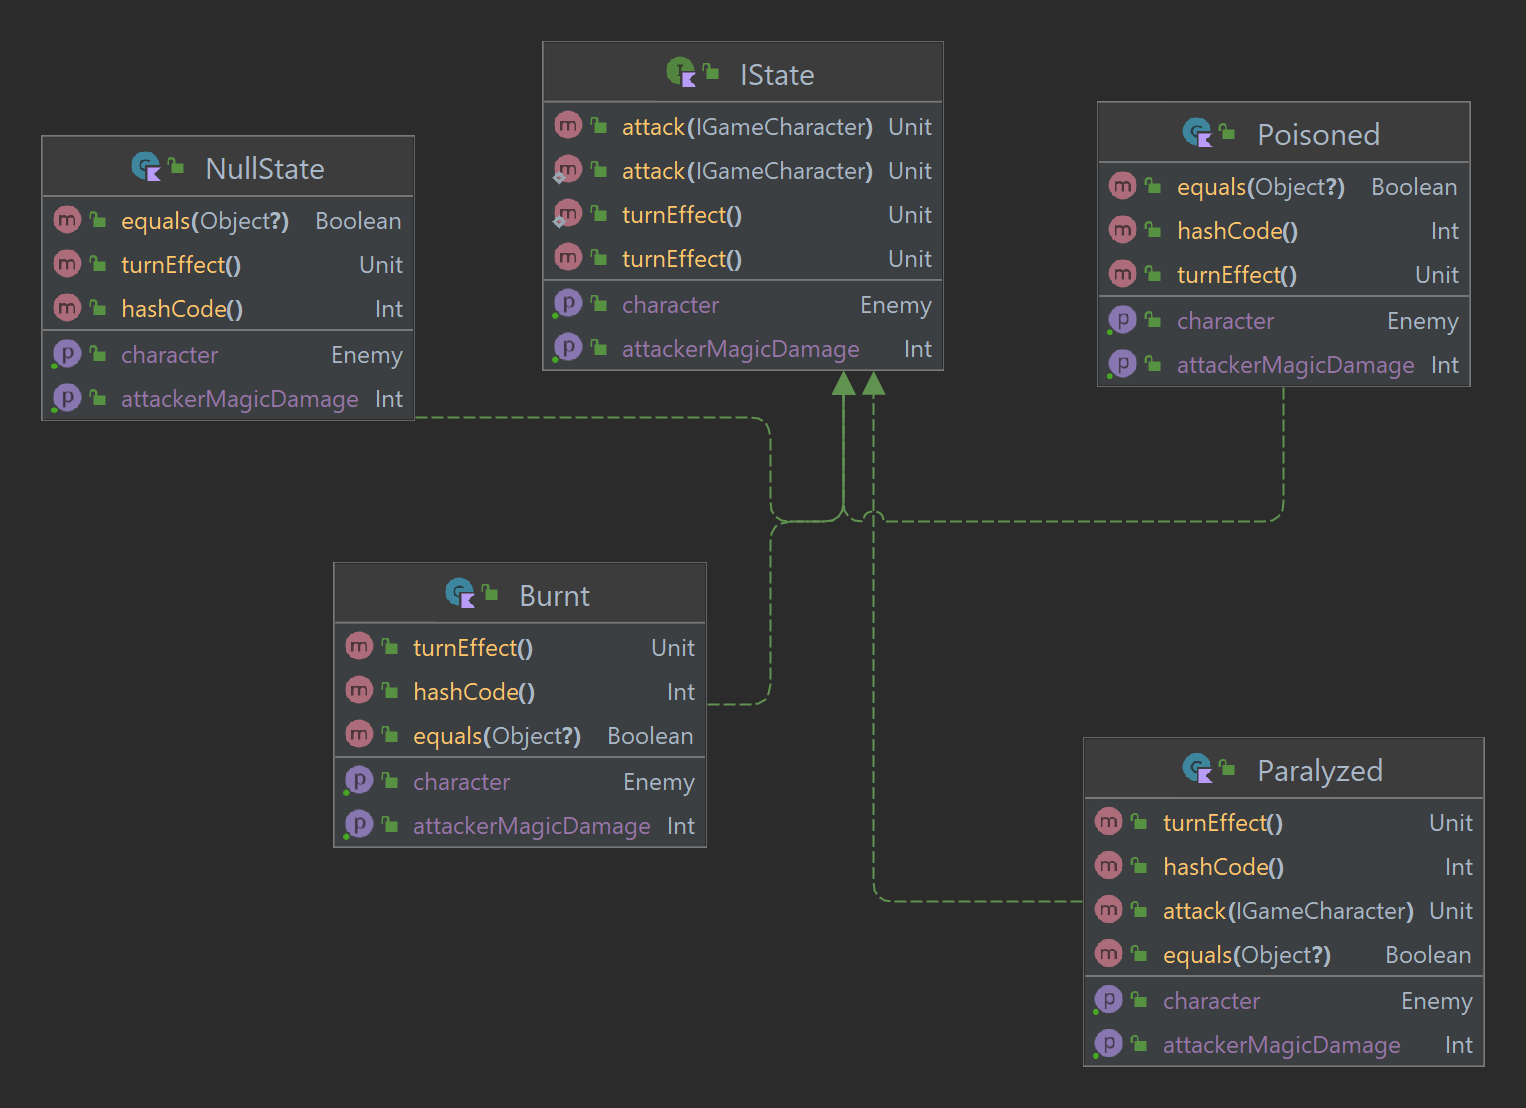This screenshot has height=1108, width=1526.
Task: Select the Poisoned class title
Action: pos(1318,135)
